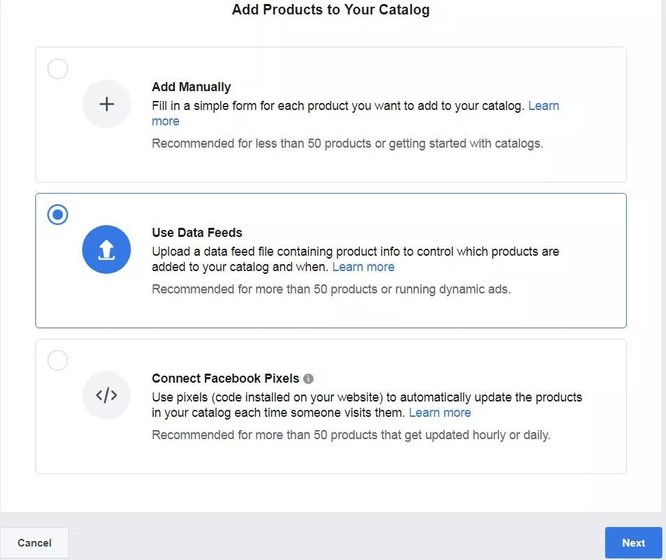This screenshot has width=666, height=560.
Task: Click the blue upload arrow icon
Action: click(x=106, y=250)
